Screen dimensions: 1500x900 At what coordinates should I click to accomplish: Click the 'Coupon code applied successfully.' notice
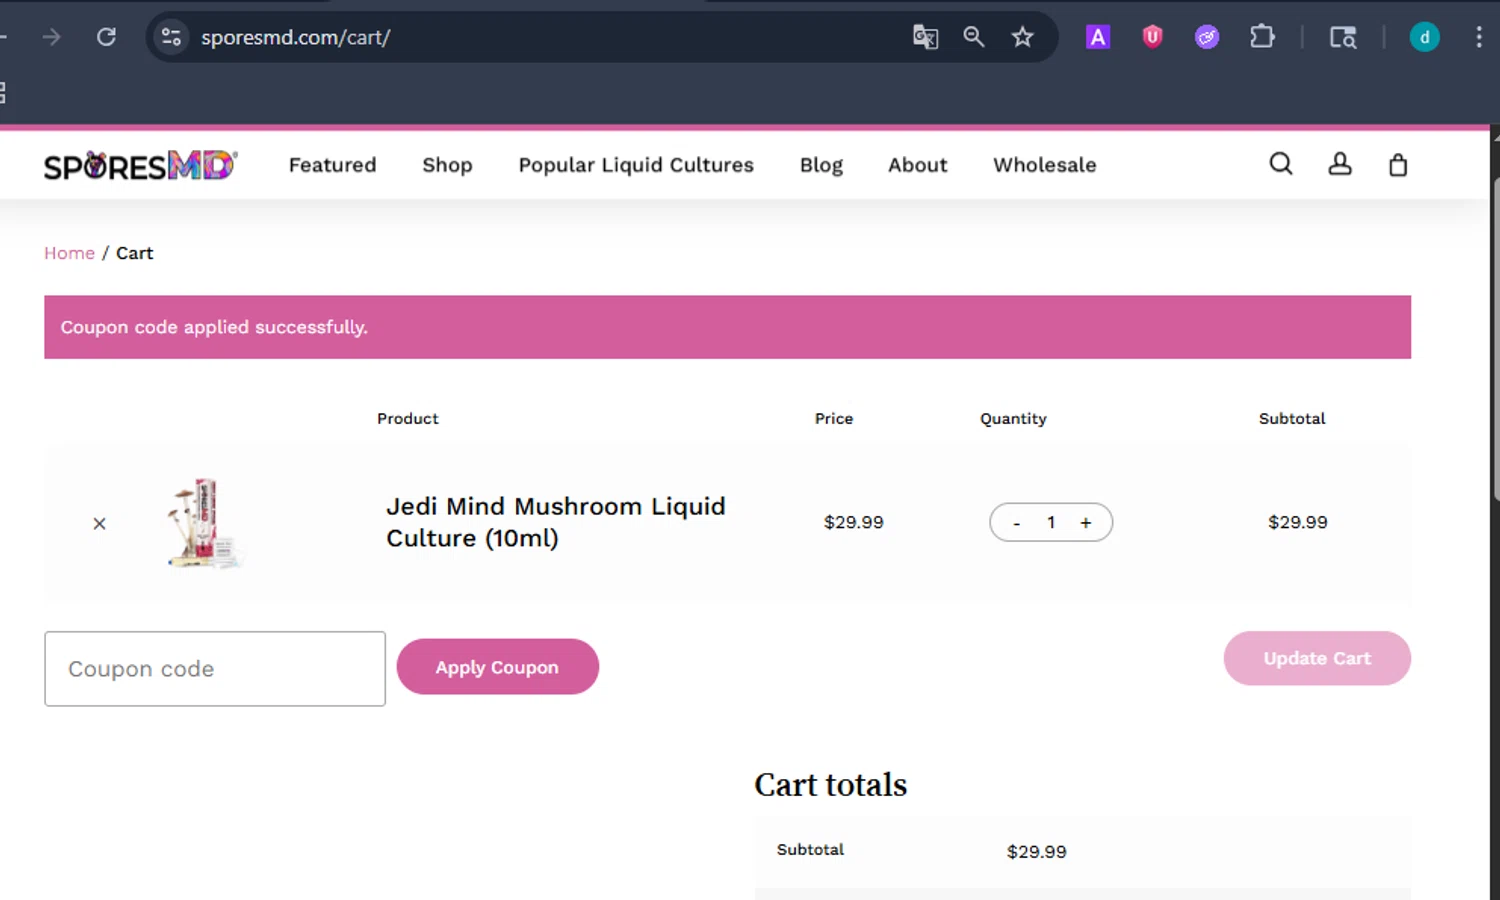(727, 327)
